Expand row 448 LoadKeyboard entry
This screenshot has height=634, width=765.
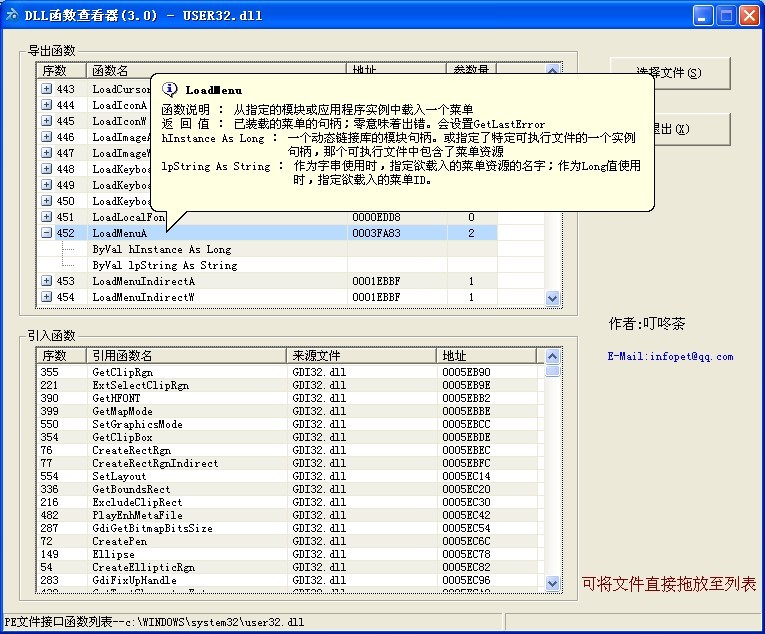(46, 168)
